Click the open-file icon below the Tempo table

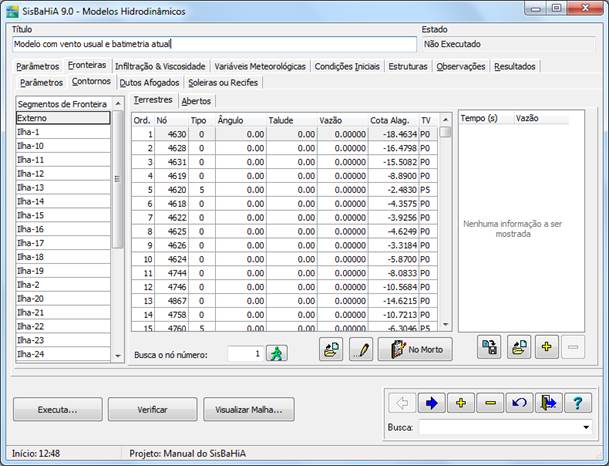point(519,347)
